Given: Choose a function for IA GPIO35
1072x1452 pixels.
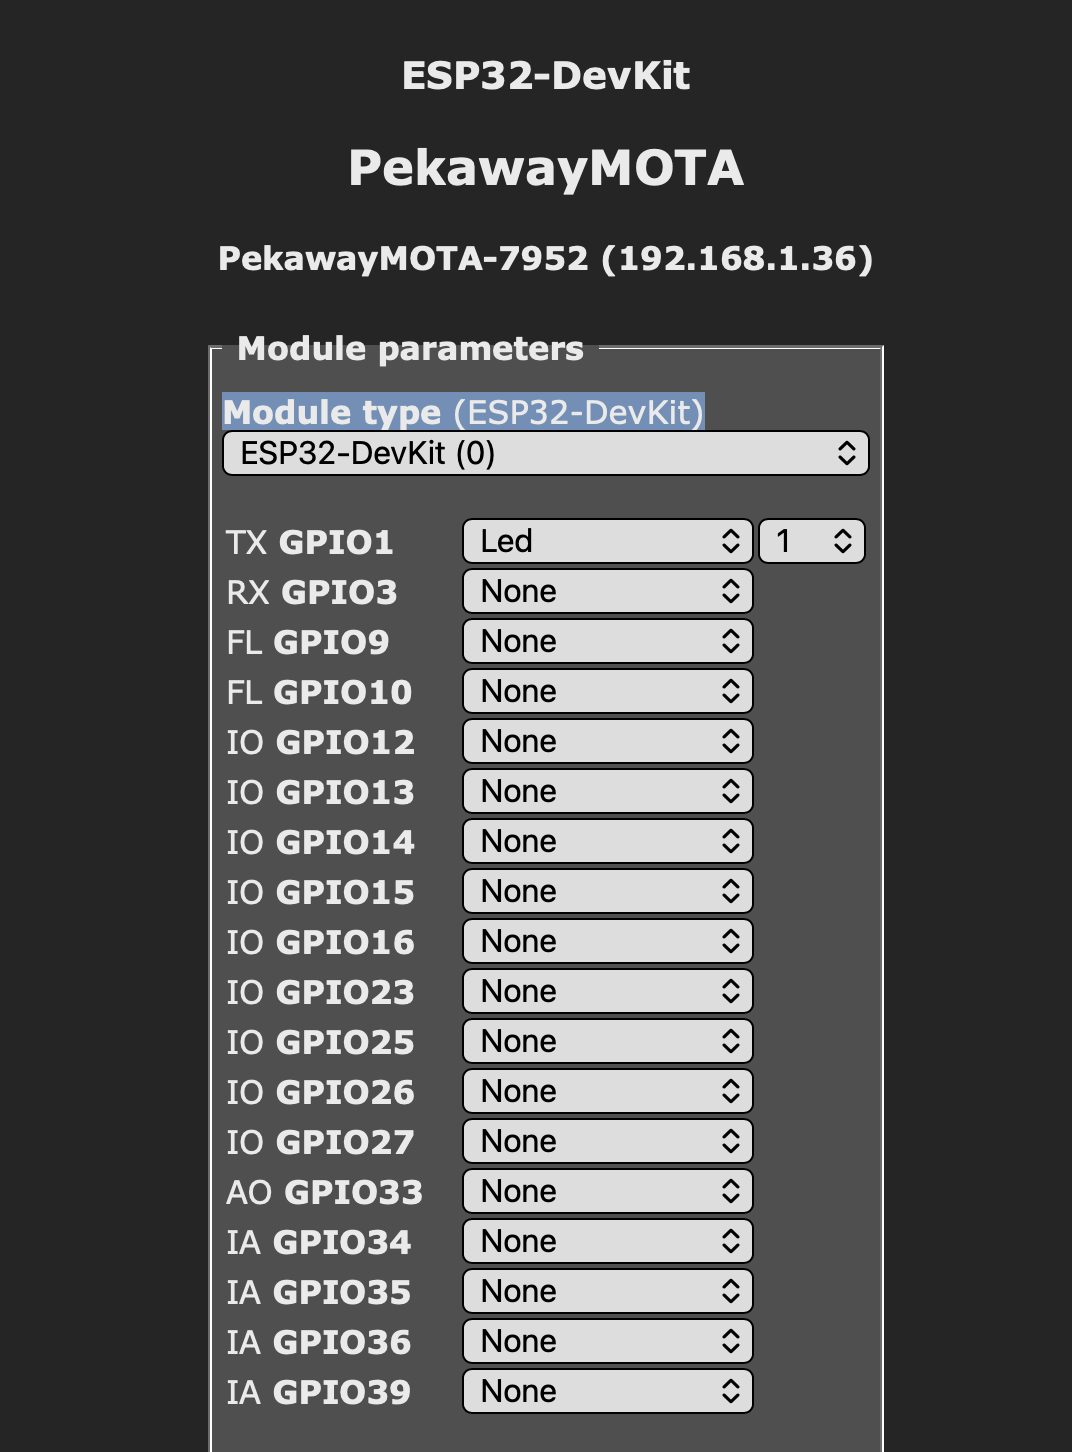Looking at the screenshot, I should coord(607,1291).
